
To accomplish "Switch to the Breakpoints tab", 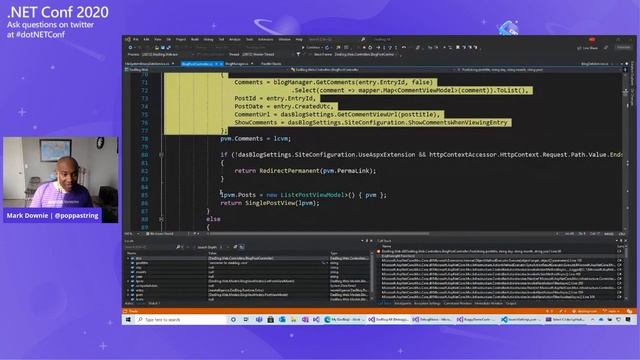I will [x=402, y=304].
